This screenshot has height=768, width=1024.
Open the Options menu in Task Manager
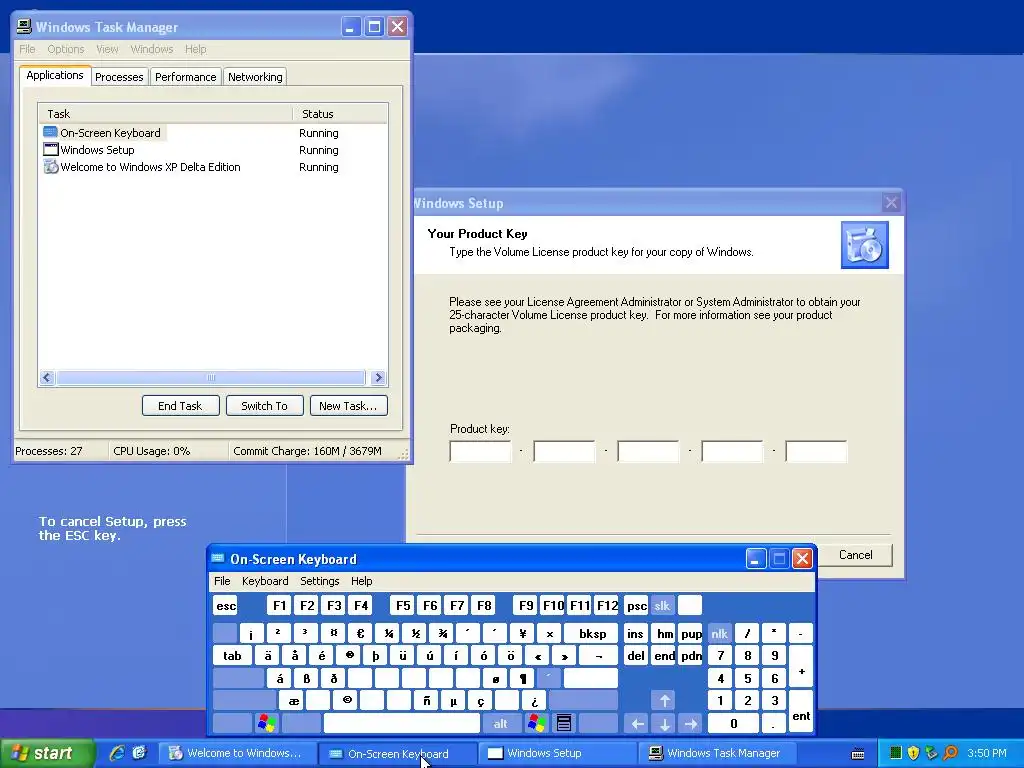coord(66,49)
